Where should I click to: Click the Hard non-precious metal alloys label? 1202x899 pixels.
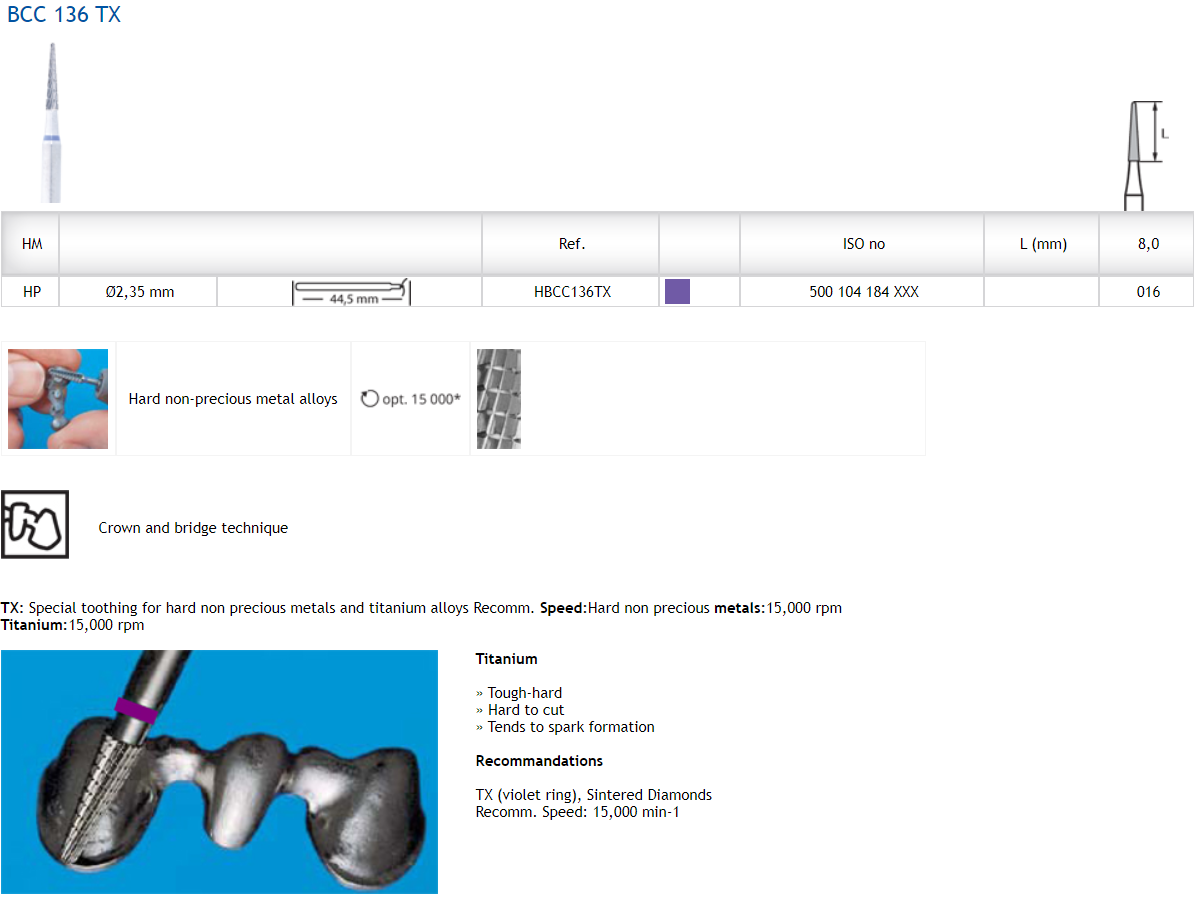tap(233, 399)
